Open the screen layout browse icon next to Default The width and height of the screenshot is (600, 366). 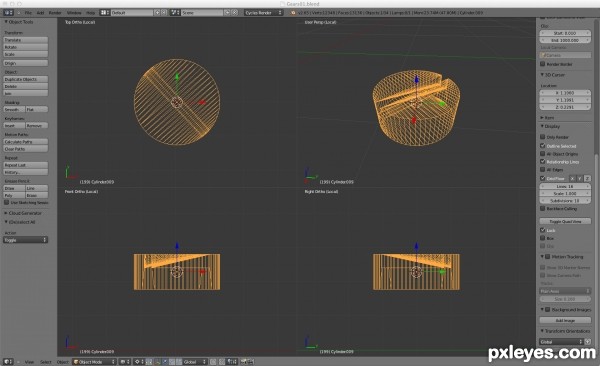[104, 13]
